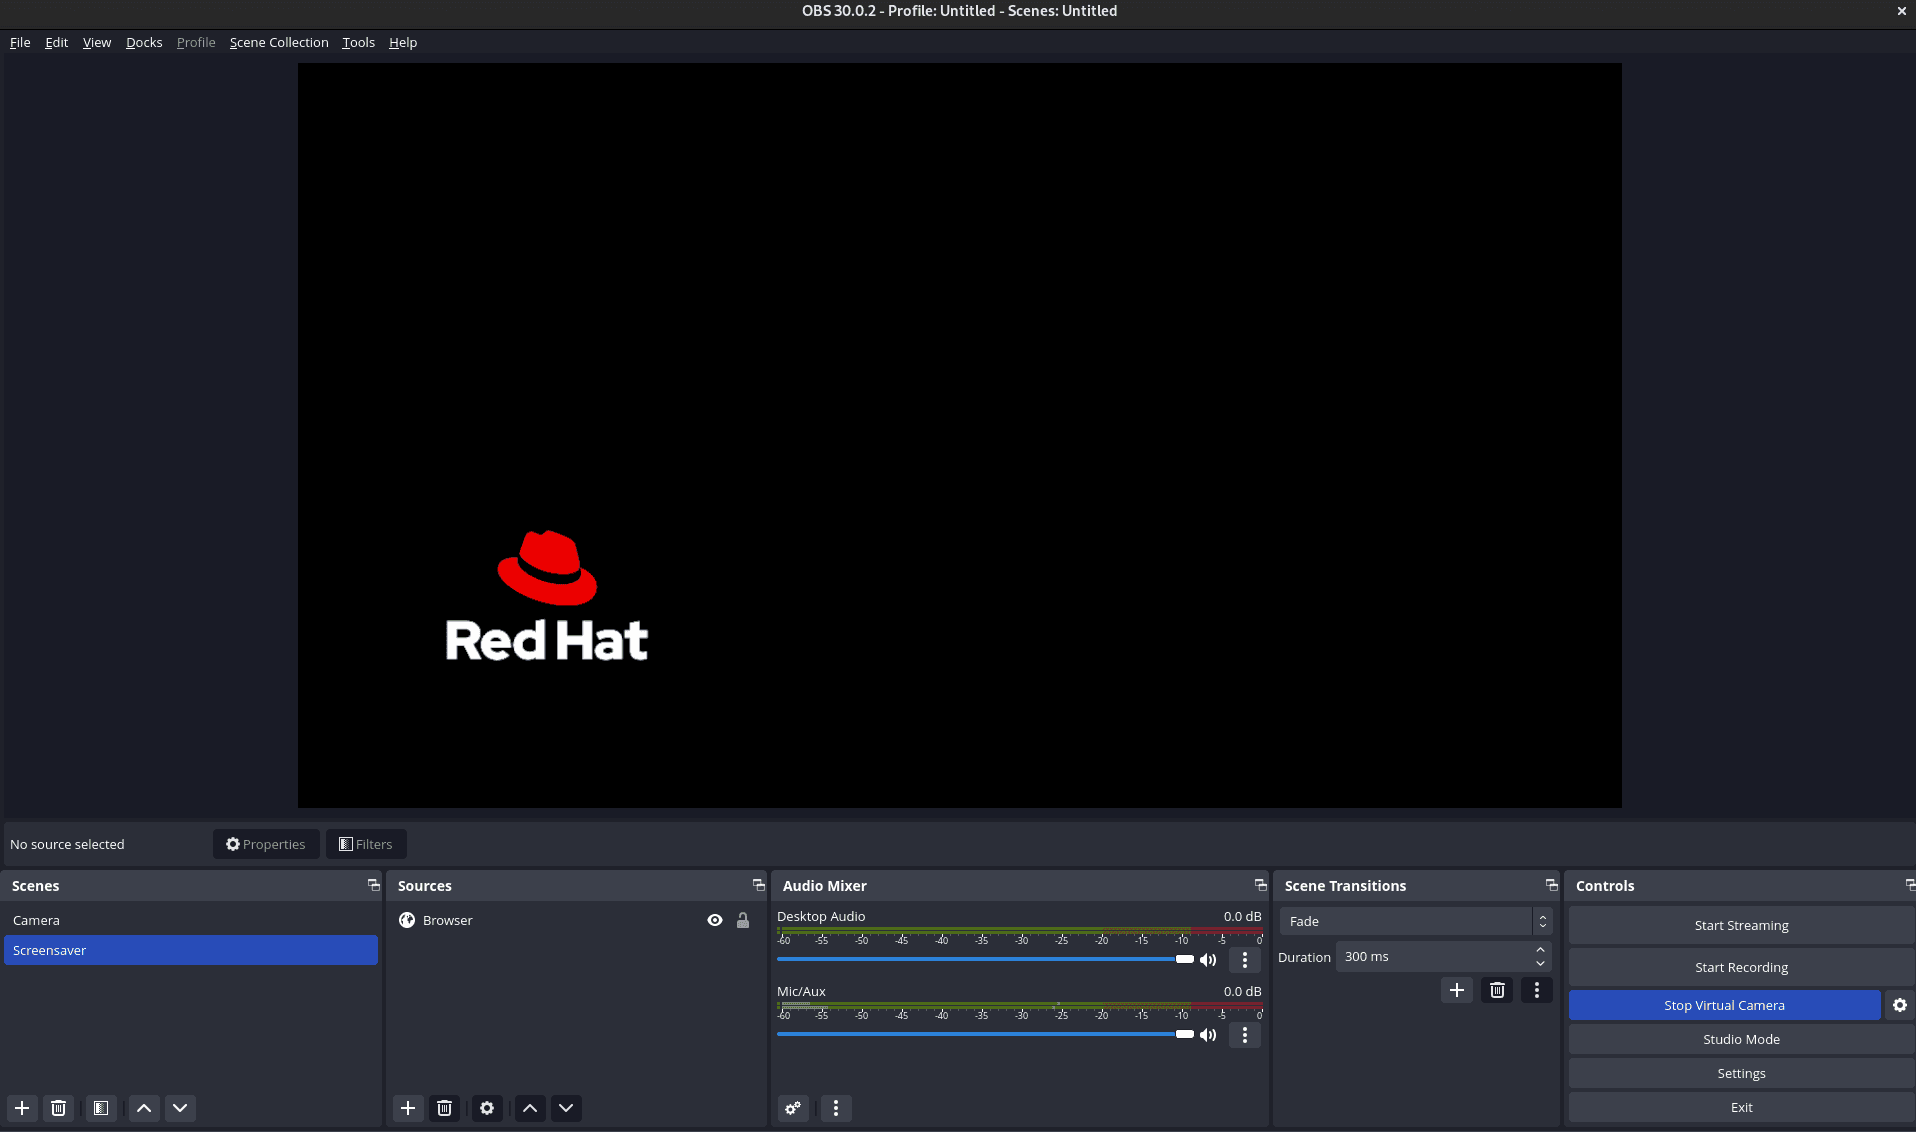The width and height of the screenshot is (1916, 1132).
Task: Open Audio Mixer toolbar options menu
Action: click(836, 1108)
